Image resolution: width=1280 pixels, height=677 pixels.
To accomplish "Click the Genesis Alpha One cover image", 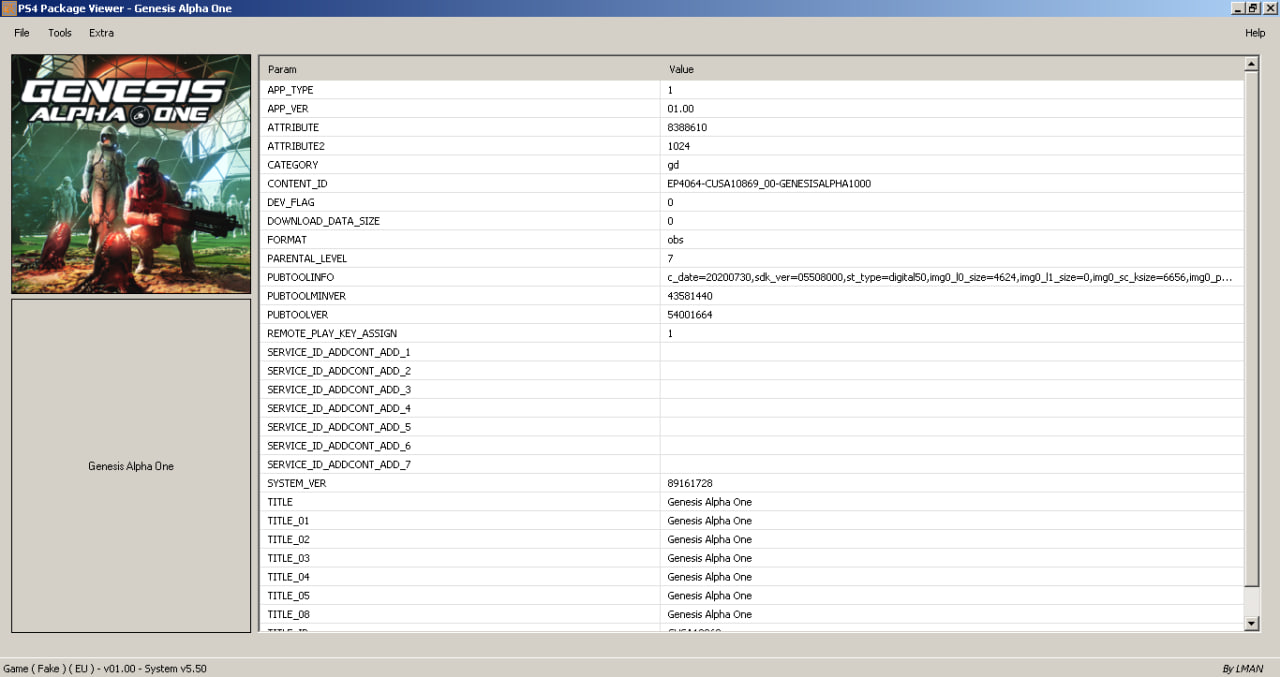I will 131,174.
